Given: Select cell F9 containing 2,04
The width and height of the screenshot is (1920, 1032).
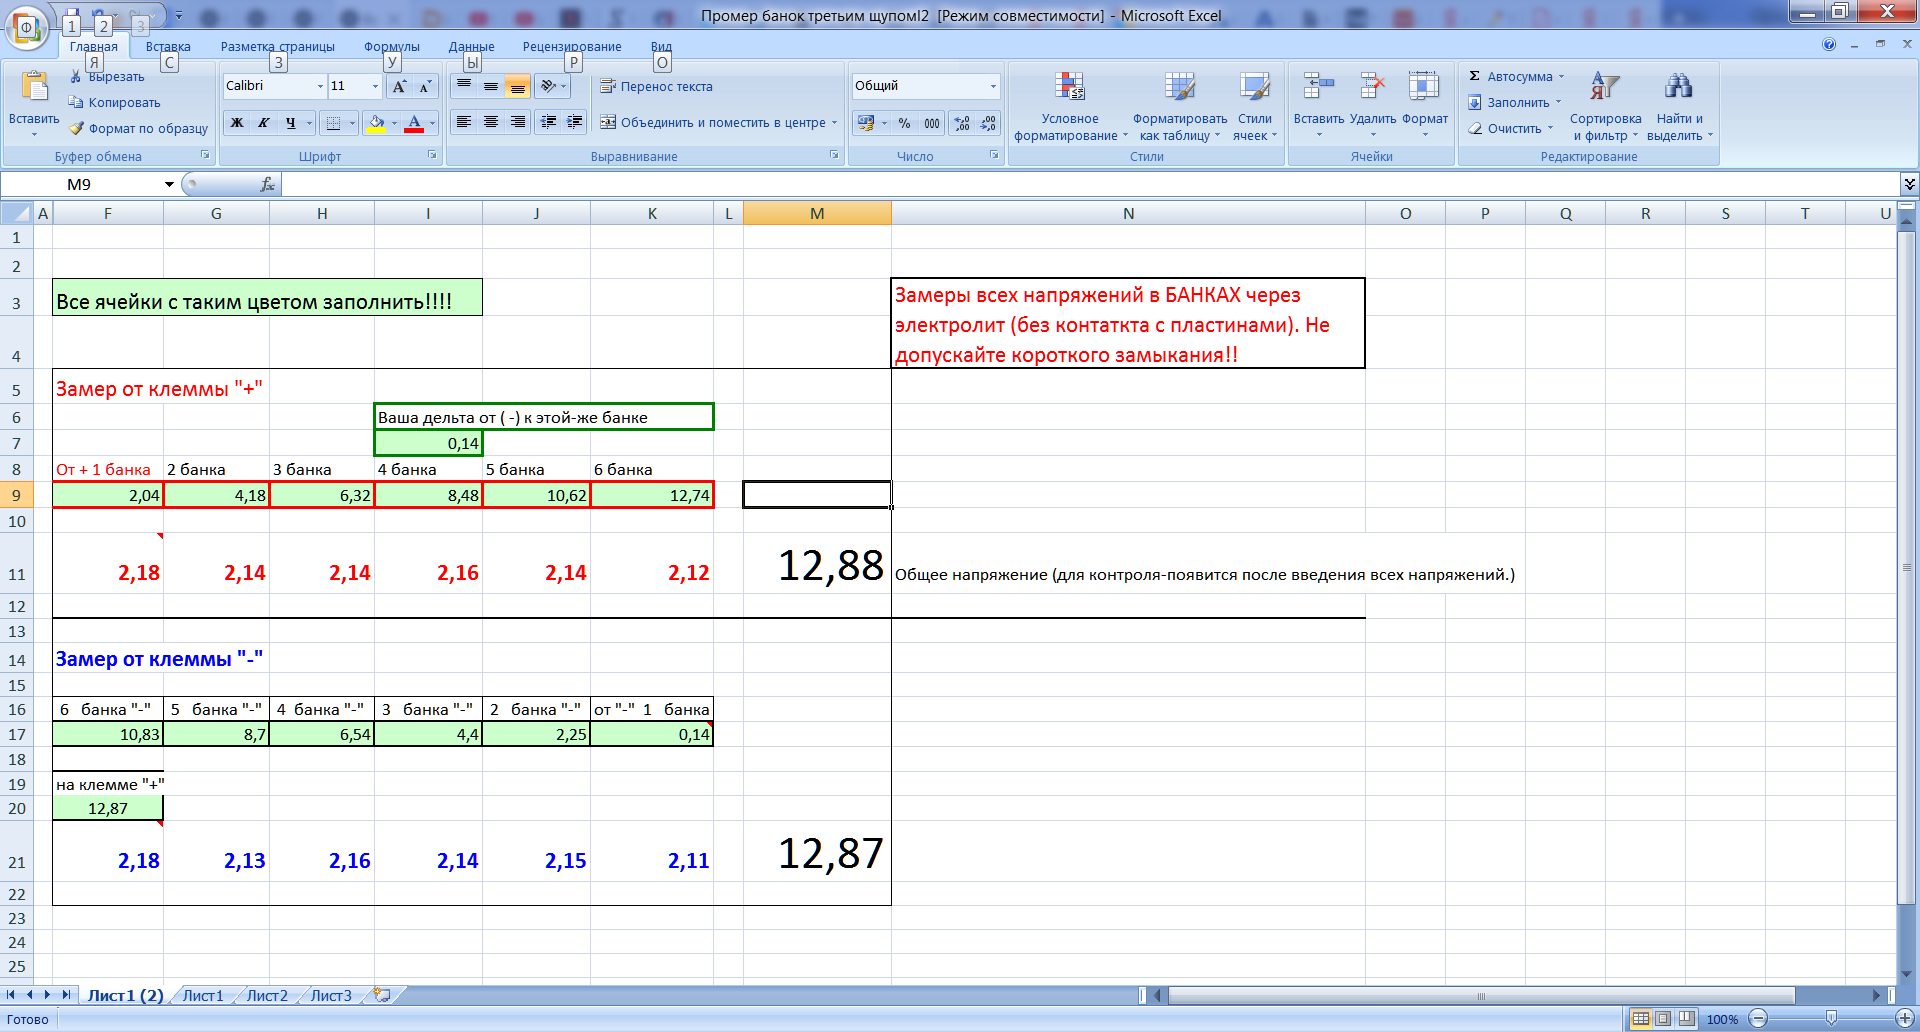Looking at the screenshot, I should click(108, 495).
